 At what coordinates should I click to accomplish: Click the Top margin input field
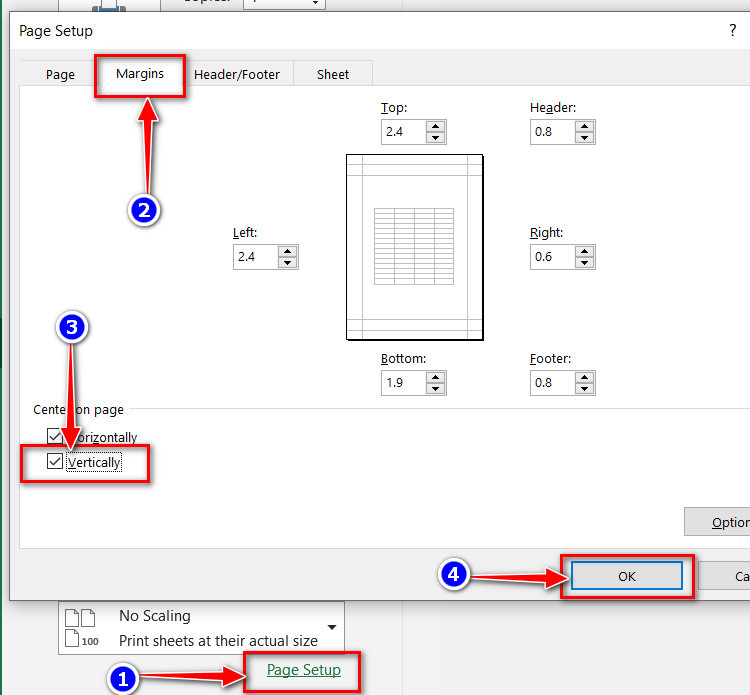pos(403,132)
